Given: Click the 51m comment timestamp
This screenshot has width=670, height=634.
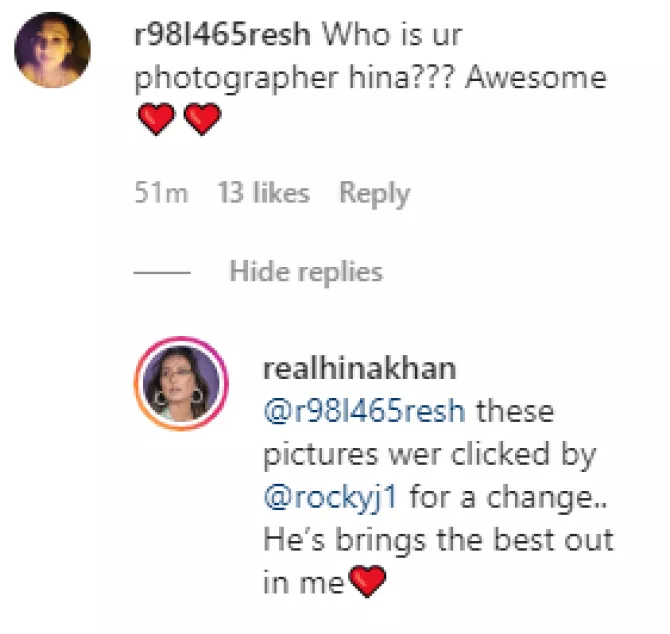Looking at the screenshot, I should tap(161, 193).
